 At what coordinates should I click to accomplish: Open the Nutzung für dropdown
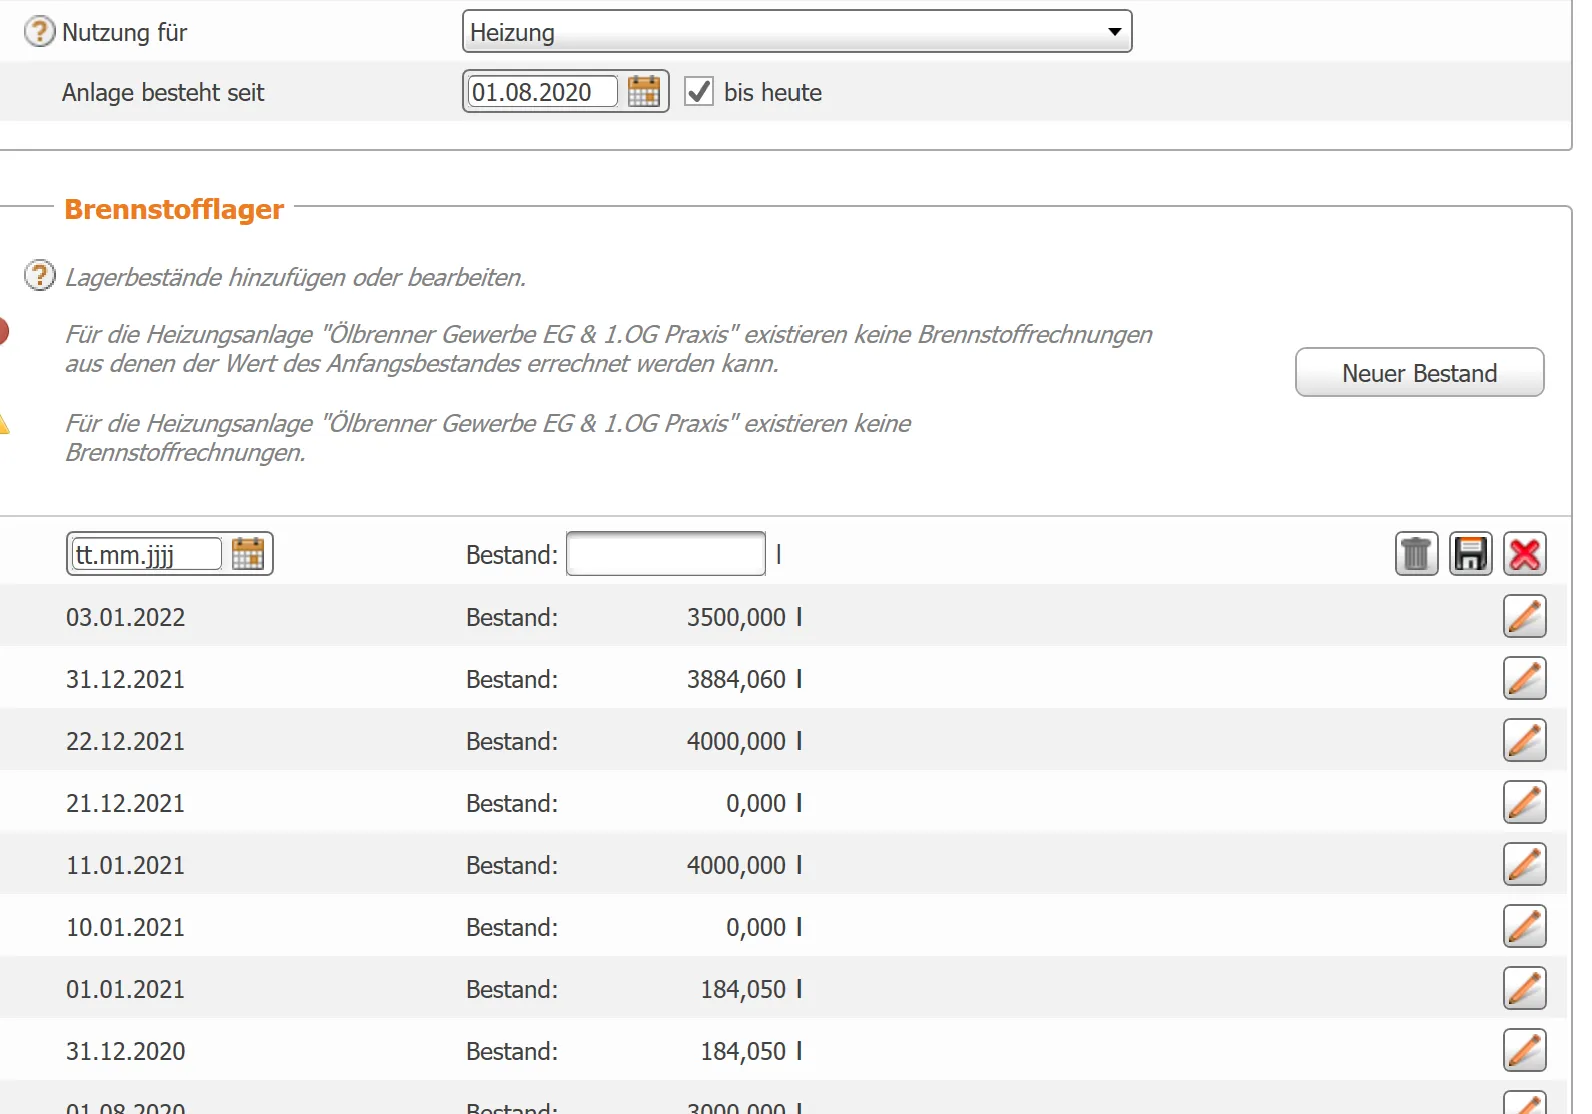coord(796,32)
